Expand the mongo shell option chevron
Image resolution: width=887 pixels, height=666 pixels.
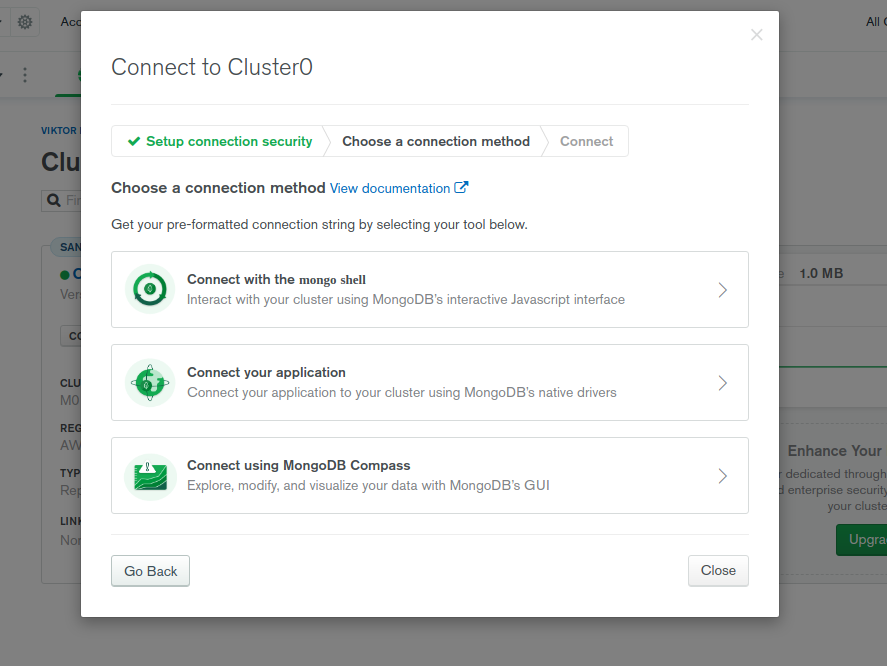(x=722, y=290)
